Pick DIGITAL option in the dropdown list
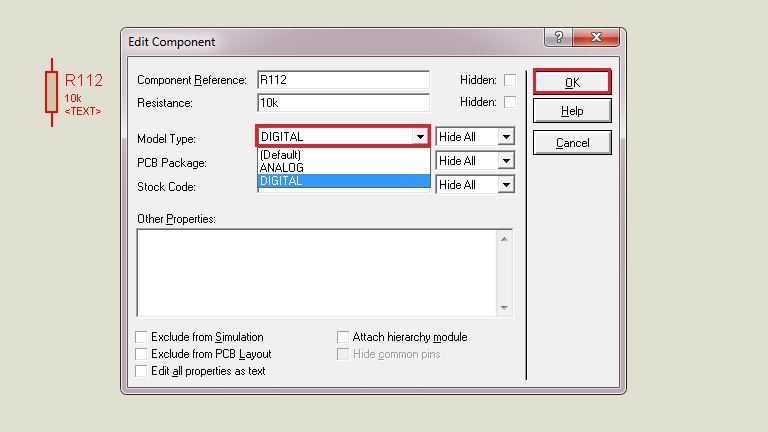 tap(281, 181)
